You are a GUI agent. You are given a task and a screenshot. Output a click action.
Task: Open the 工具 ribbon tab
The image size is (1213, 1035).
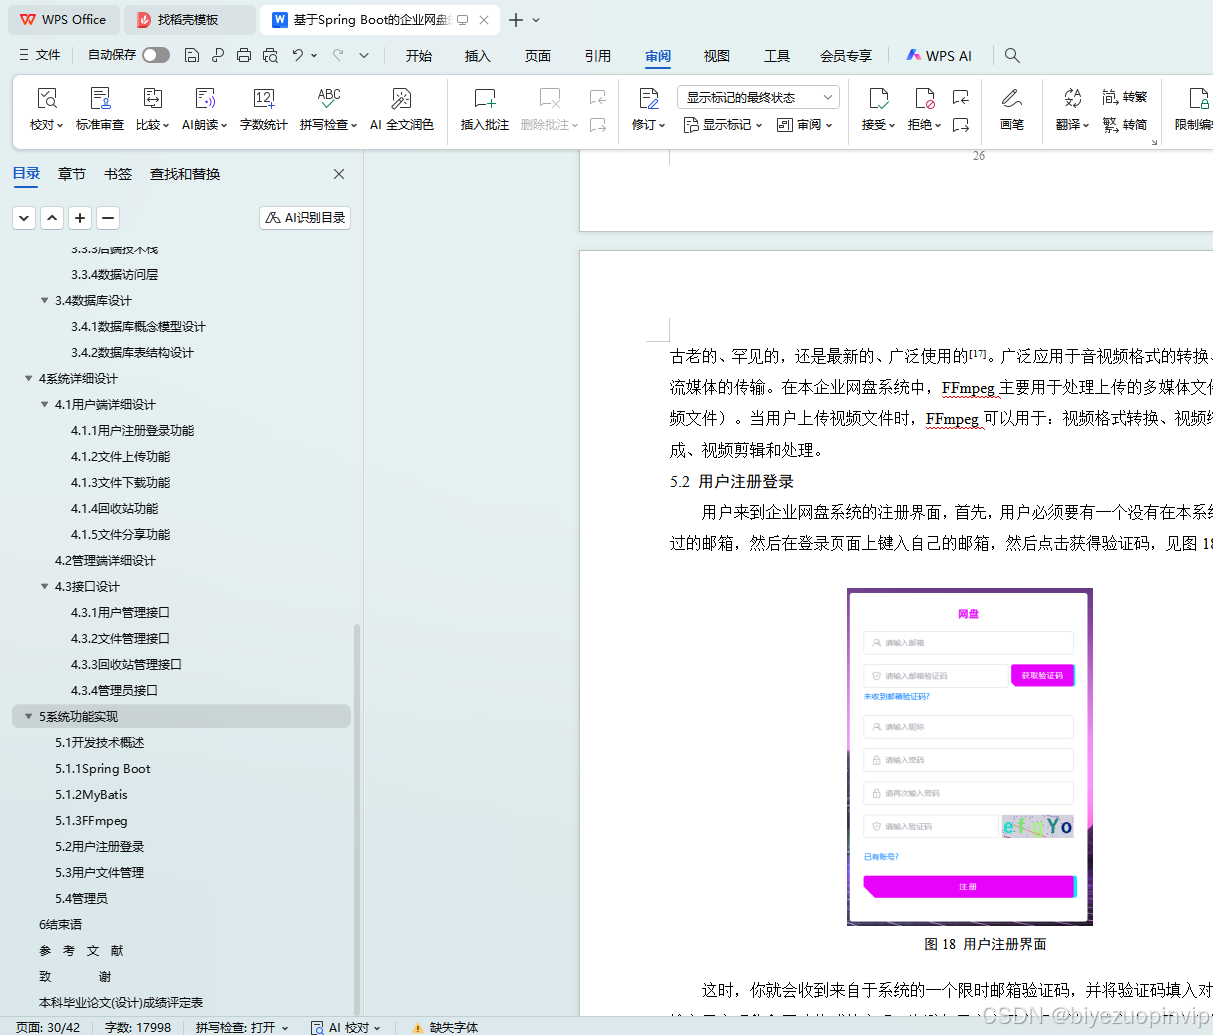point(777,56)
